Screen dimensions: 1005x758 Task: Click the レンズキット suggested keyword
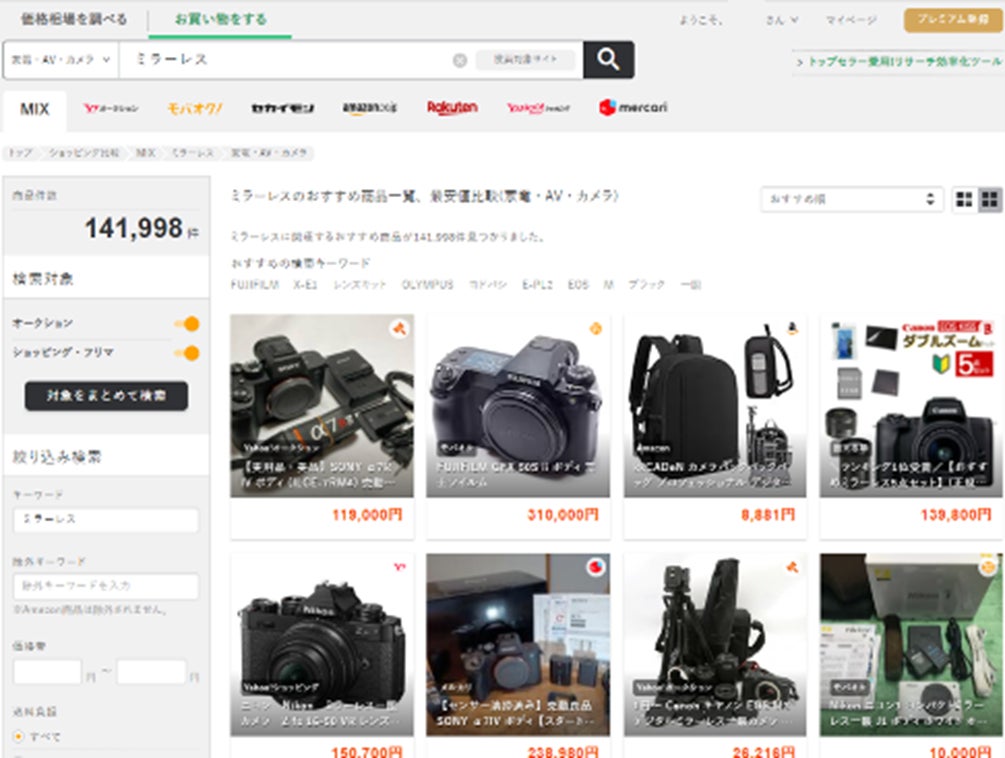(x=360, y=284)
